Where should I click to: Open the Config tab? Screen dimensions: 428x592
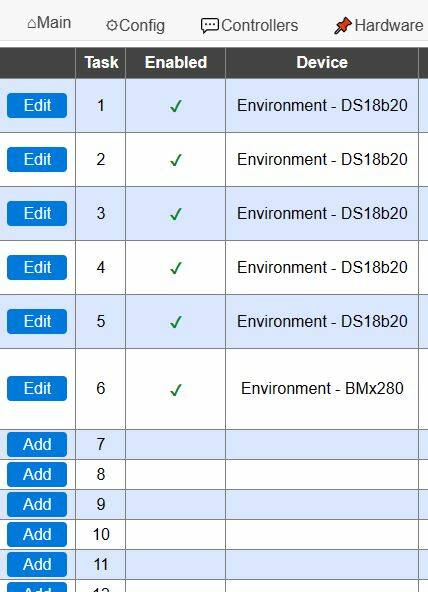135,26
